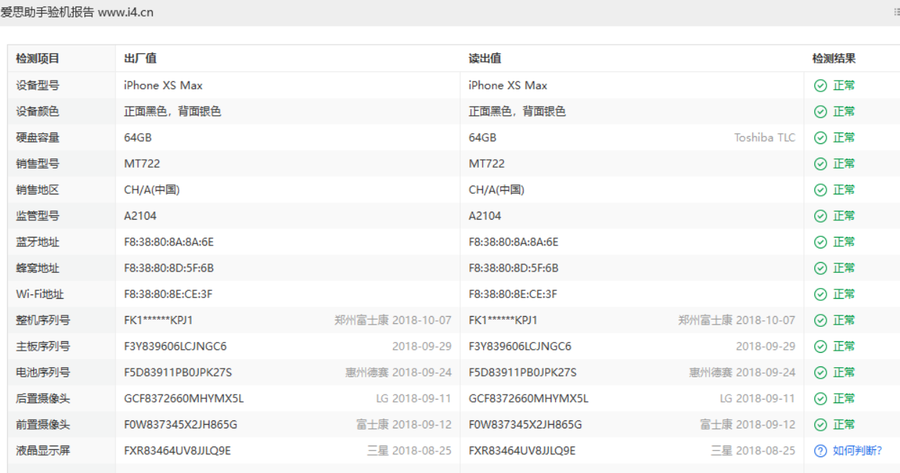Click factory LCD serial FXR83464UV8JJLQ9E
900x473 pixels.
(x=177, y=451)
